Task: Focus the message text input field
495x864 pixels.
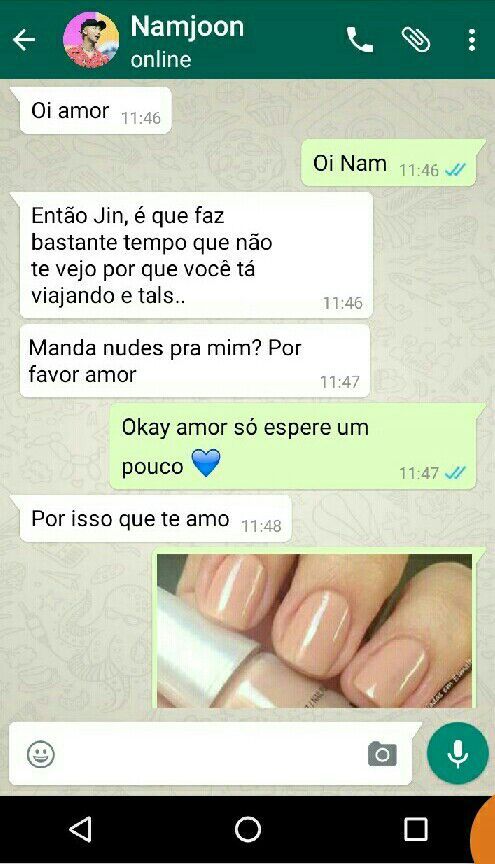Action: tap(211, 754)
